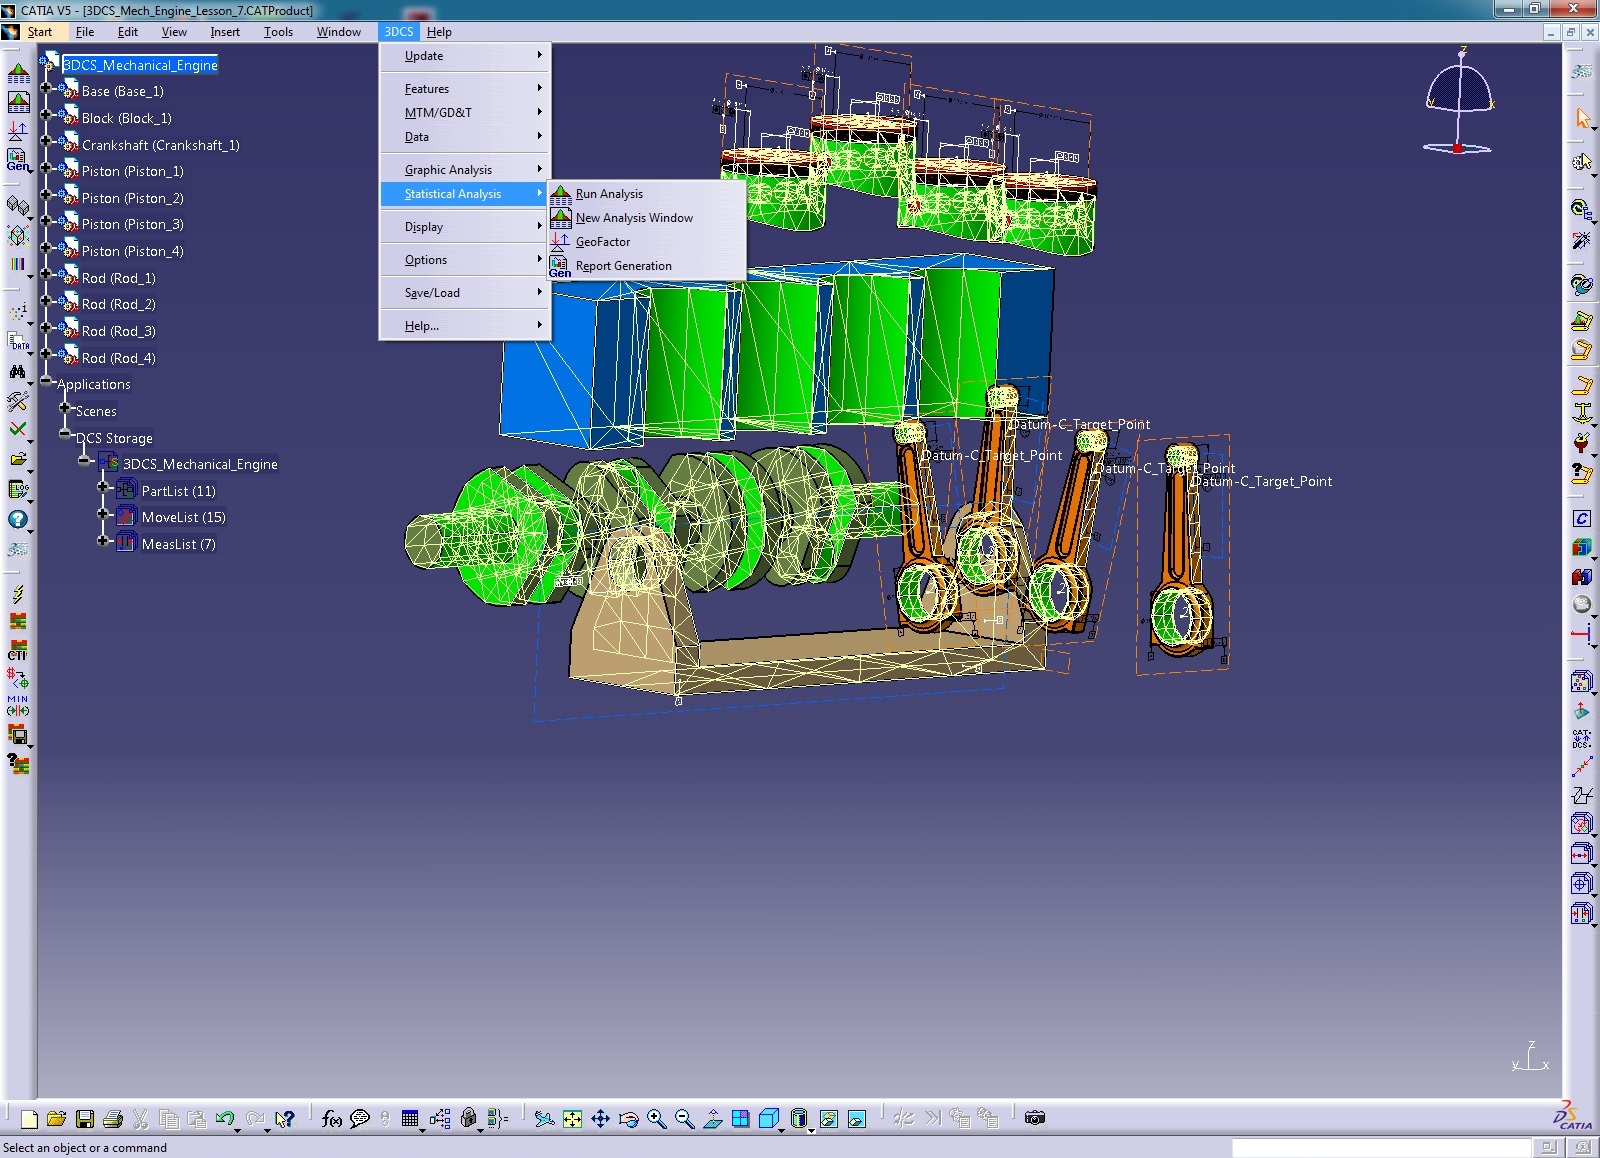Screen dimensions: 1600x1158
Task: Click the binoculars search icon
Action: tap(18, 371)
